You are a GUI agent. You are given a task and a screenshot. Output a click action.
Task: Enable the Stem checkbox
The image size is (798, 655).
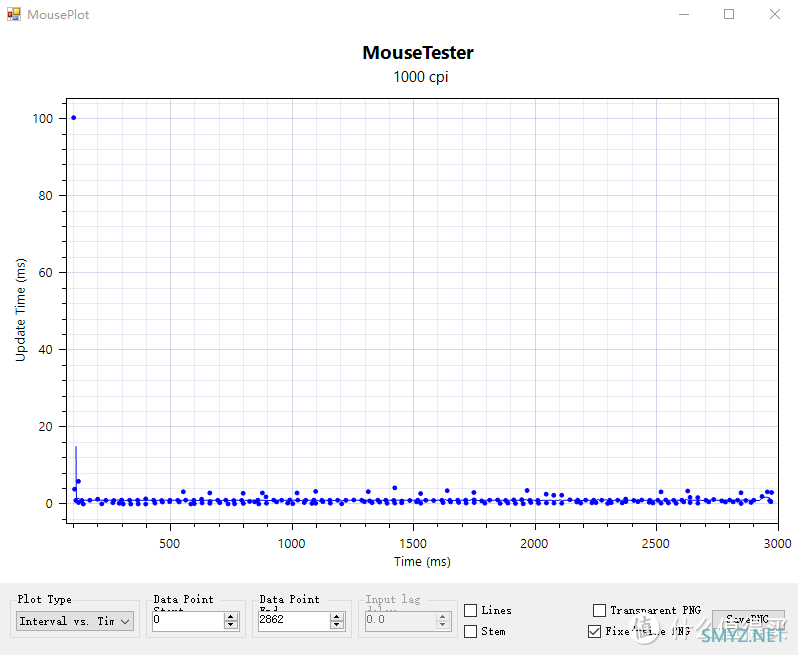click(x=471, y=632)
